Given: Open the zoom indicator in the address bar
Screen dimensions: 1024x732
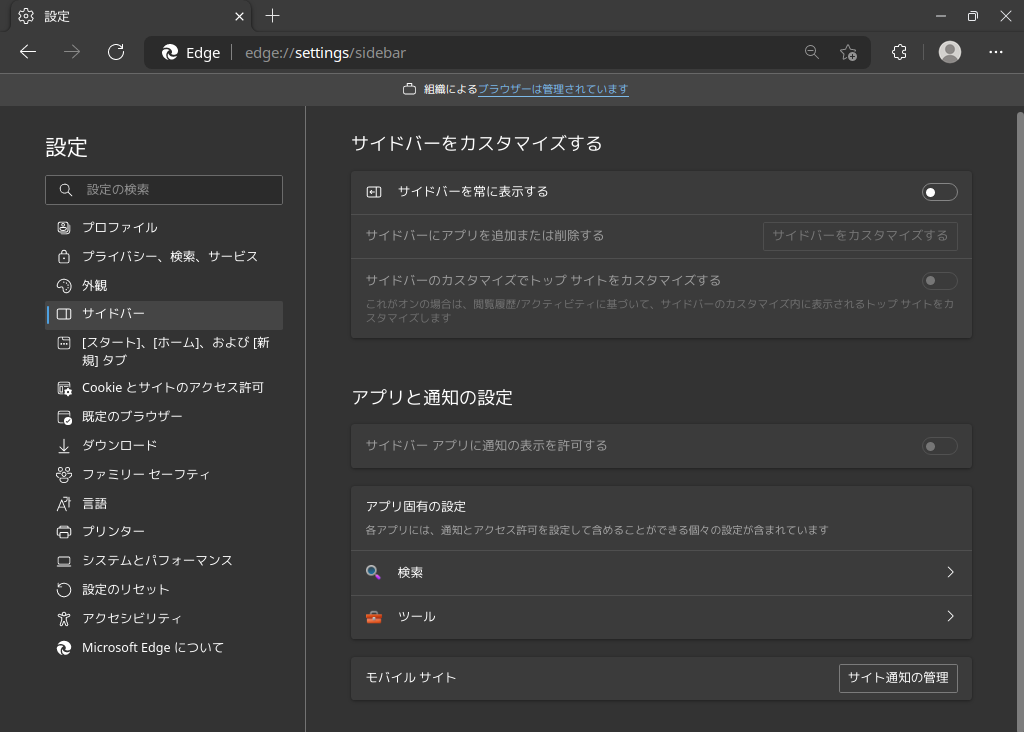Looking at the screenshot, I should 812,52.
